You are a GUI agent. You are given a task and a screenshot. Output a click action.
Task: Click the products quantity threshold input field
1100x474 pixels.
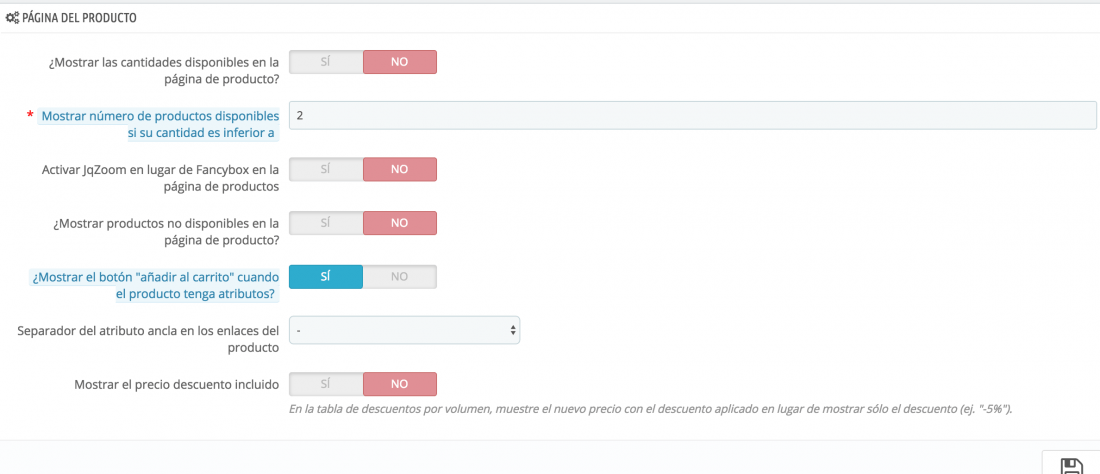click(692, 116)
